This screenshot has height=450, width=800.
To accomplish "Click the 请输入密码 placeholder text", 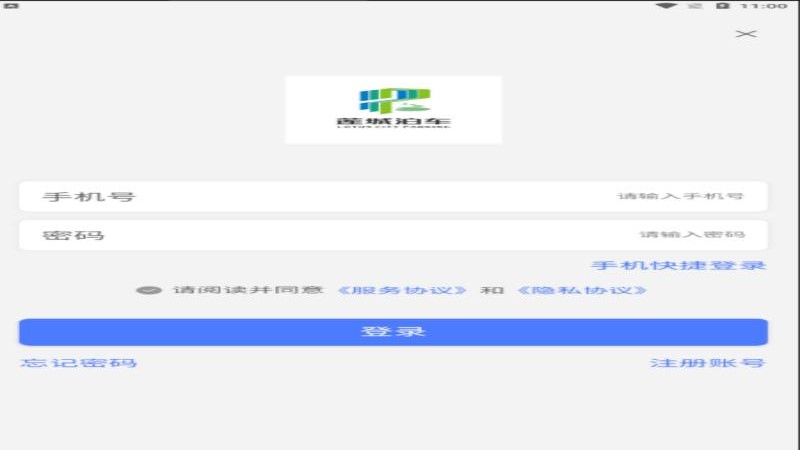I will click(x=692, y=235).
